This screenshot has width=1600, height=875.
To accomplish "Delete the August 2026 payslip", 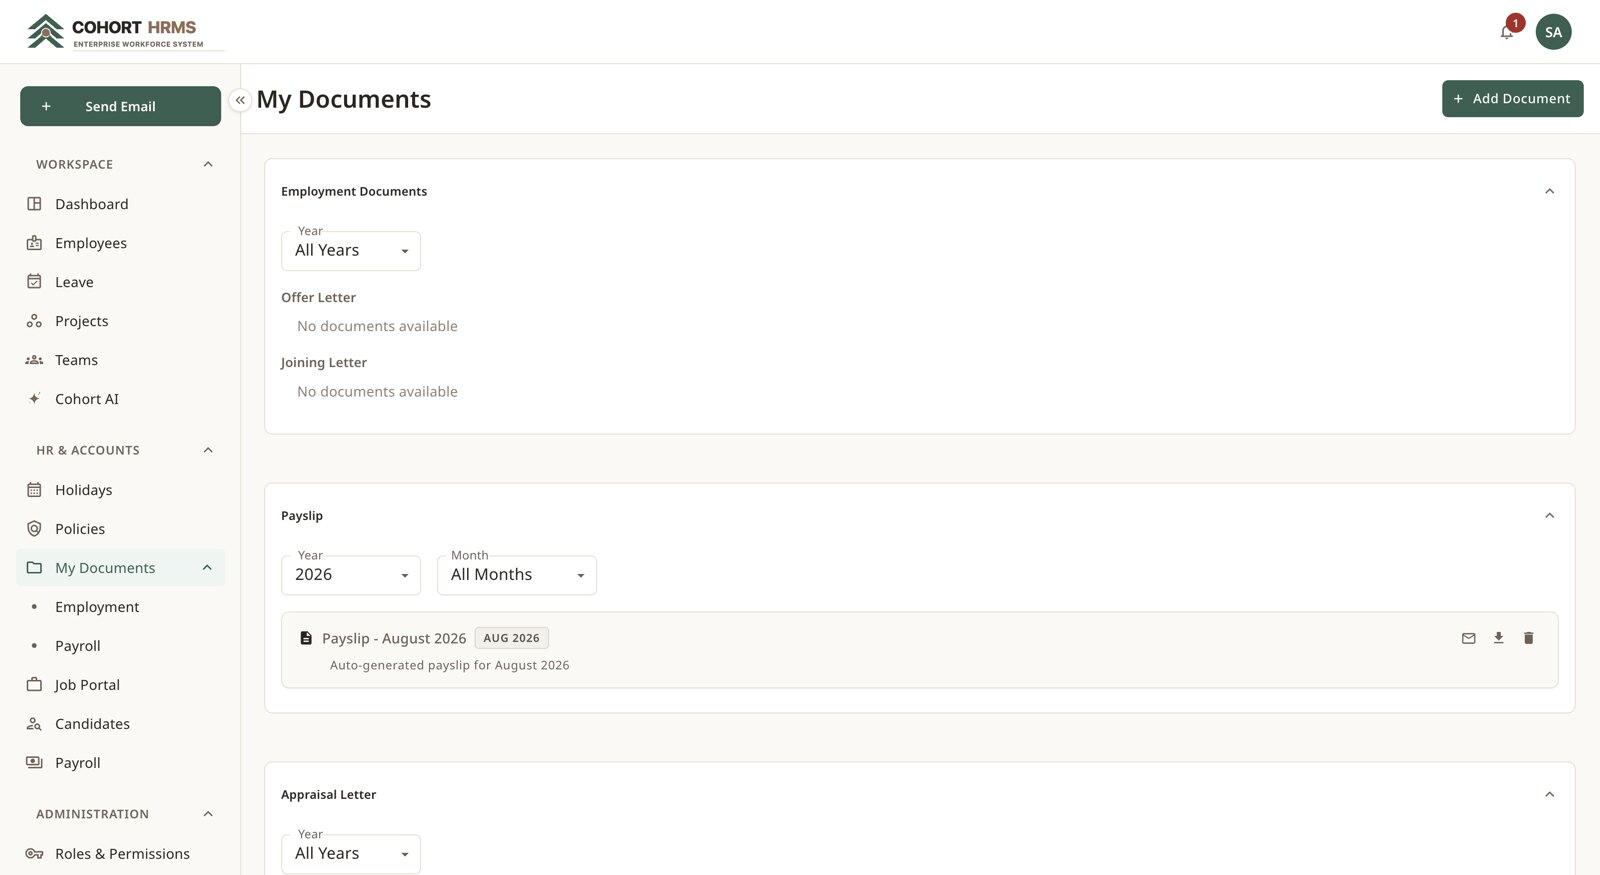I will [x=1528, y=638].
